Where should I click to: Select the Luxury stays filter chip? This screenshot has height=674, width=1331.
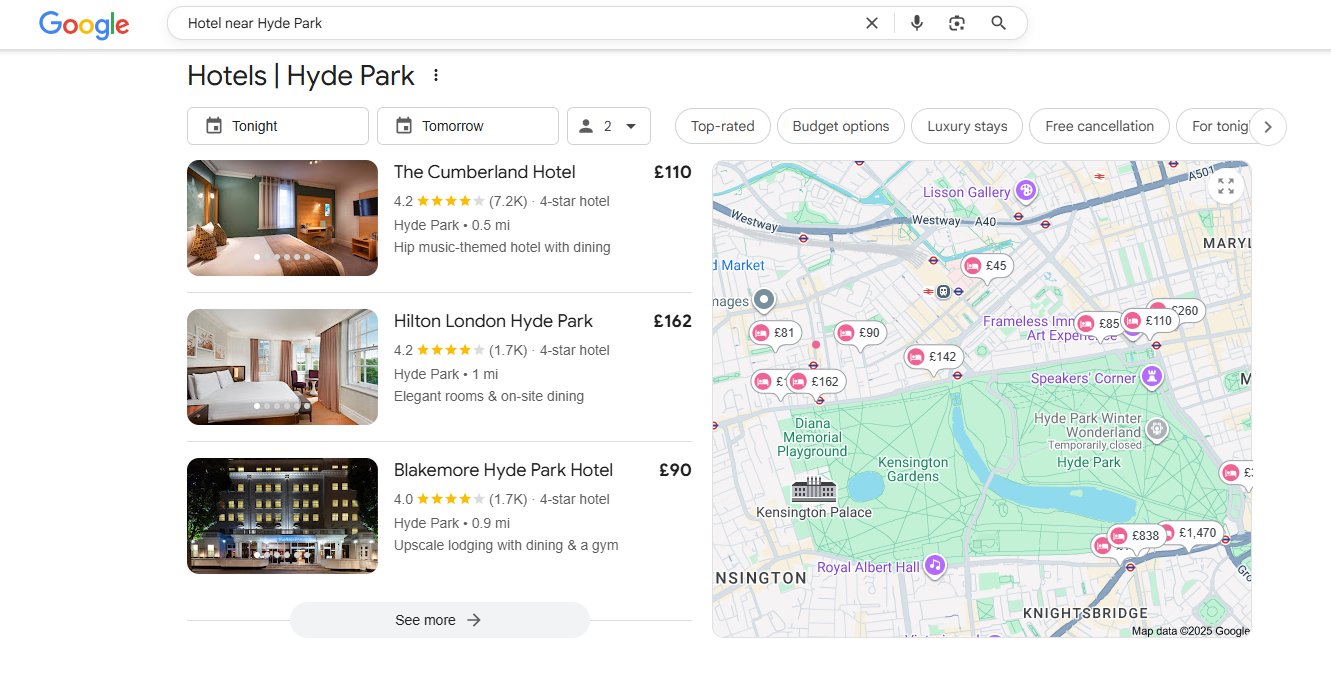point(966,126)
